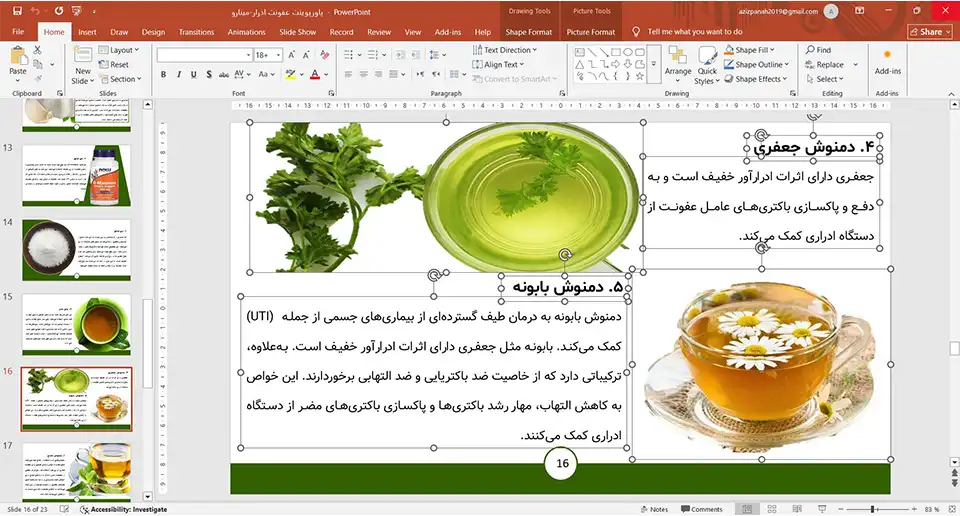This screenshot has width=960, height=516.
Task: Expand the shapes gallery More arrow
Action: 654,64
